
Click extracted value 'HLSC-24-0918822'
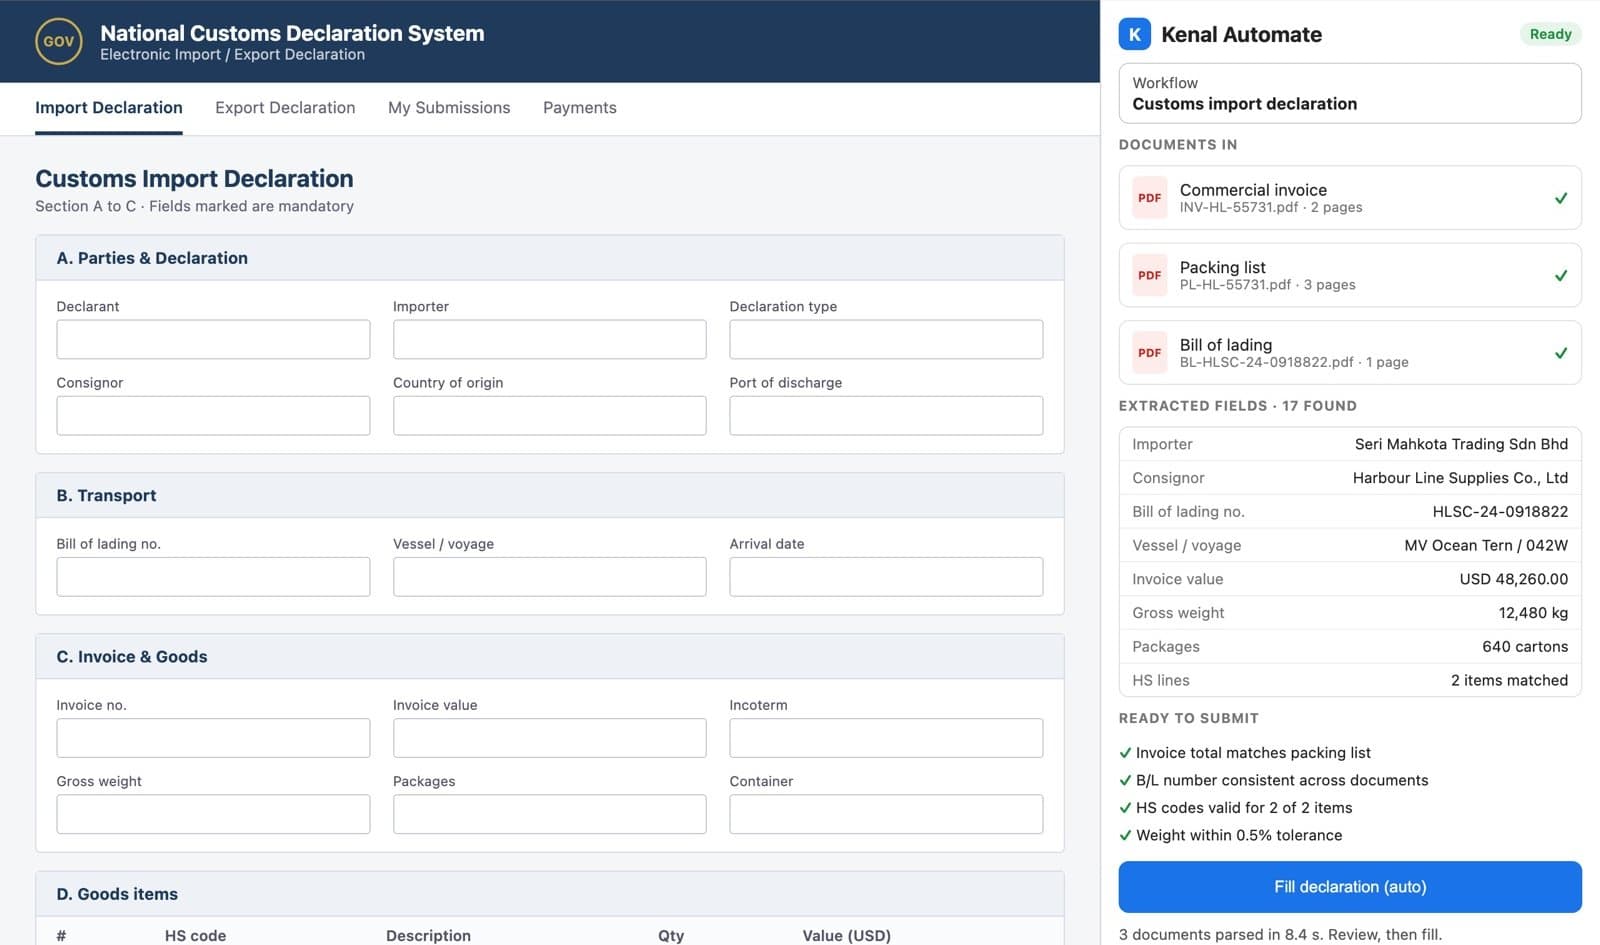[x=1500, y=512]
